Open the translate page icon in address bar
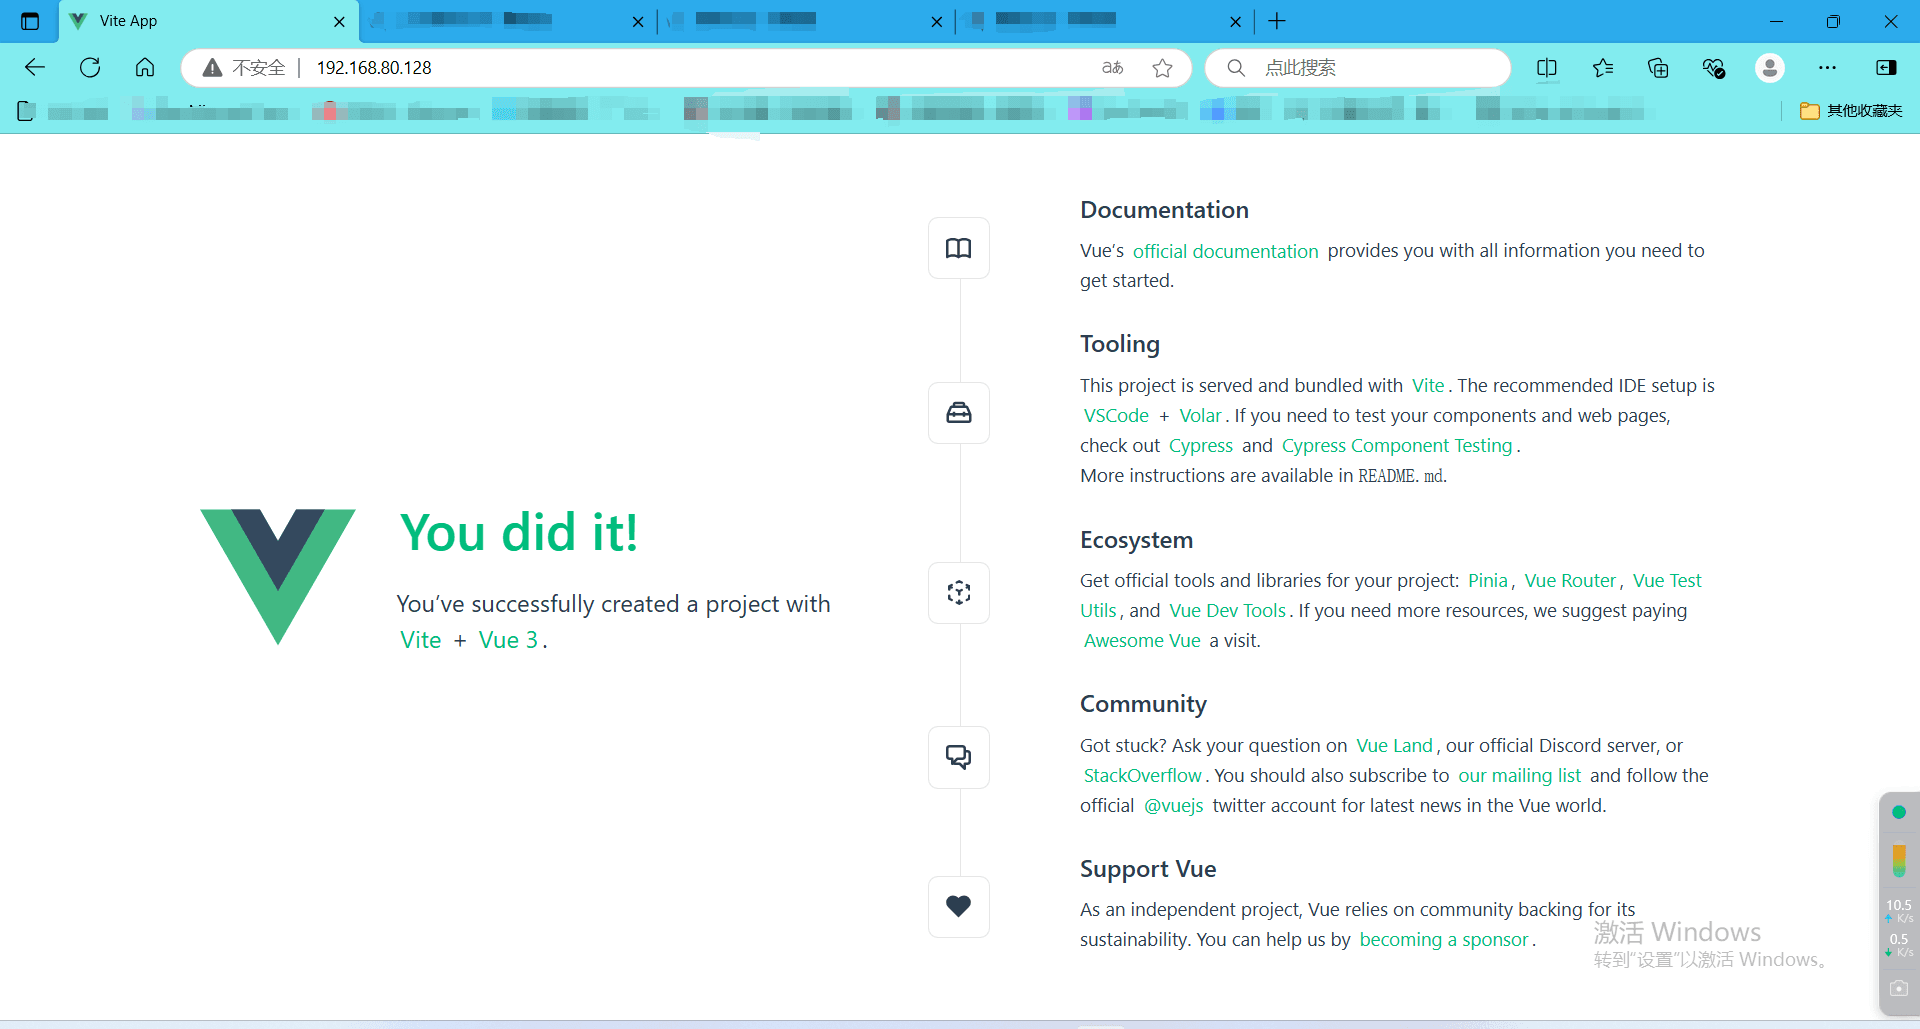This screenshot has width=1920, height=1029. (x=1112, y=68)
